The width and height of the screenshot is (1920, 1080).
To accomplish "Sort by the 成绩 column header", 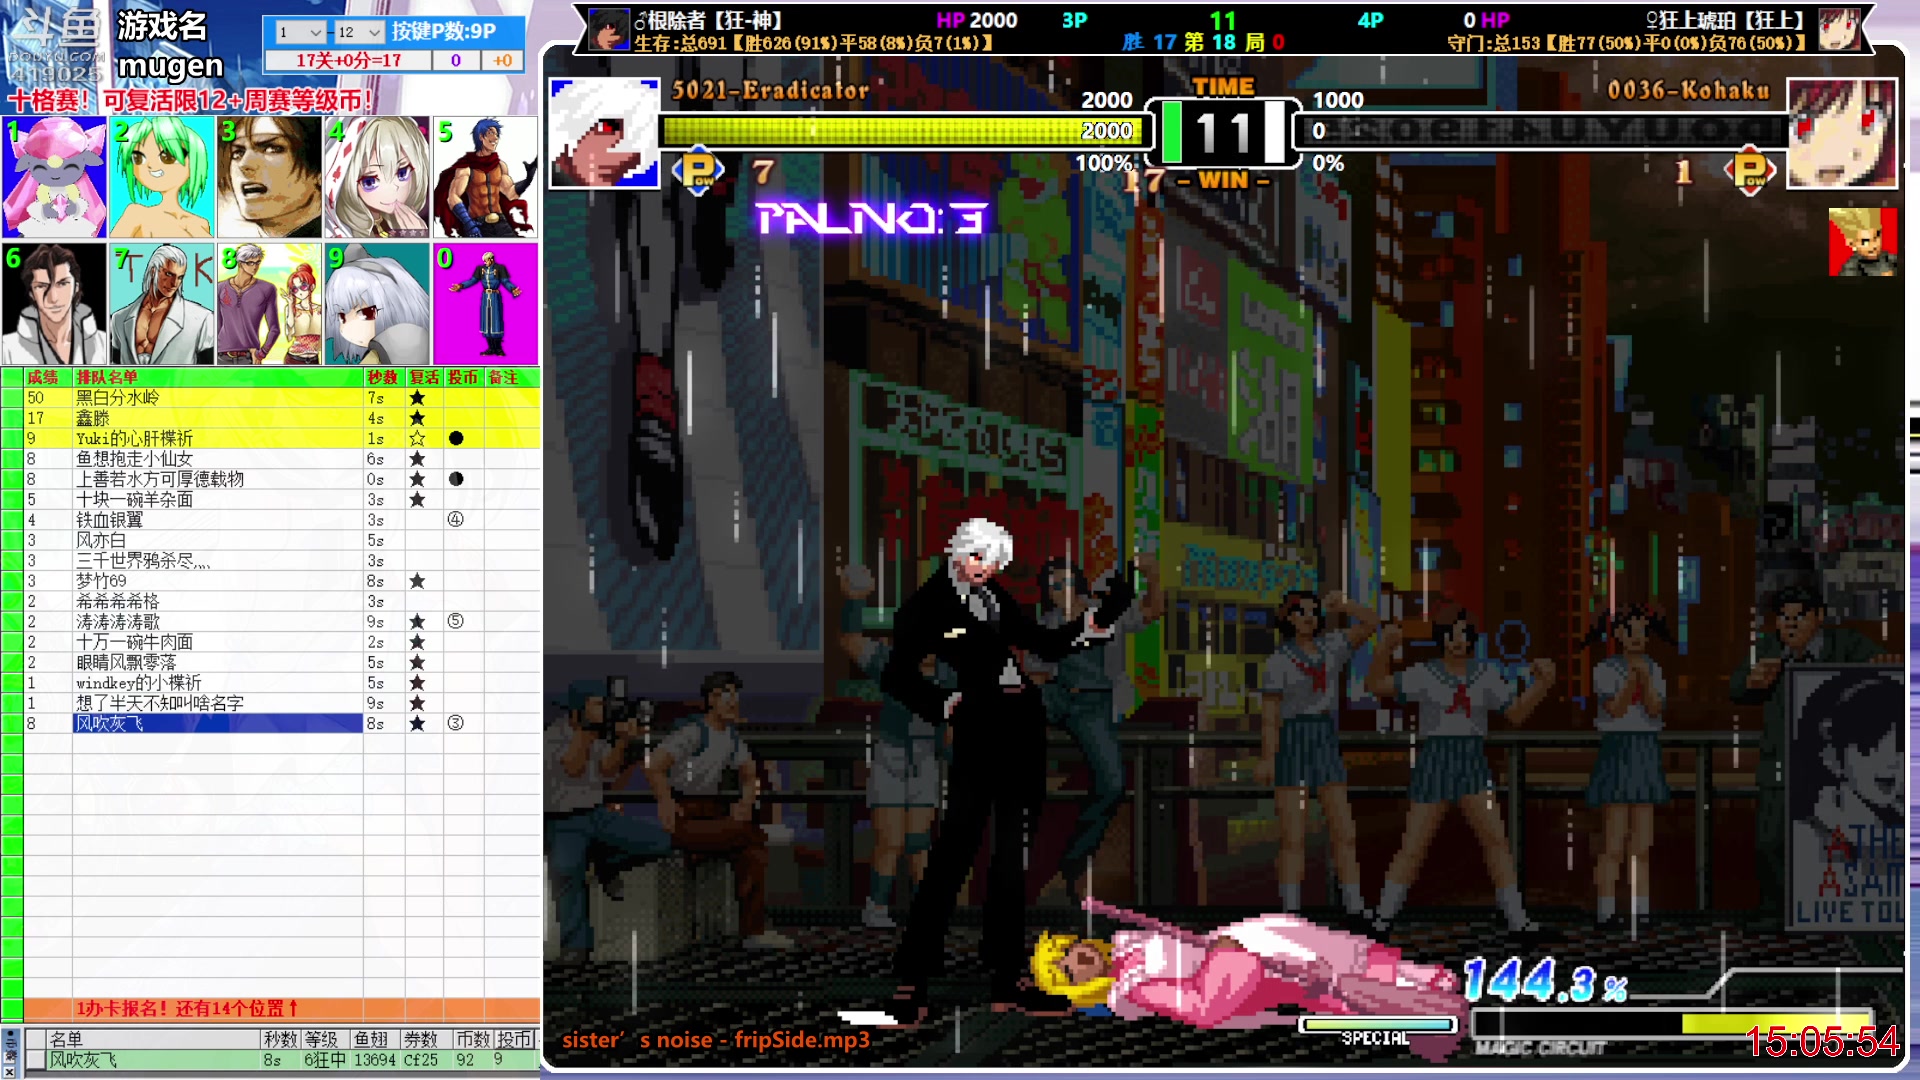I will point(43,377).
